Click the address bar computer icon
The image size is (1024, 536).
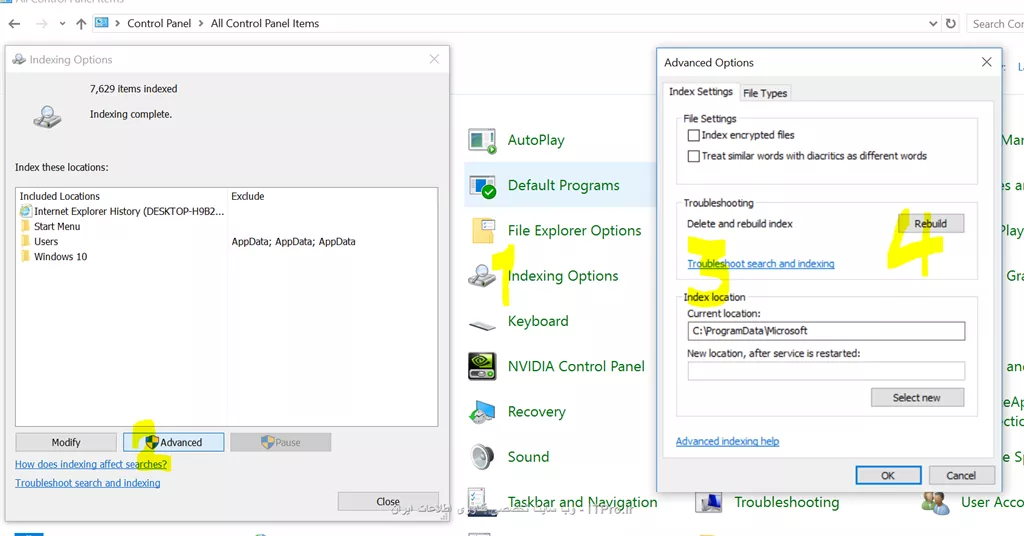101,23
